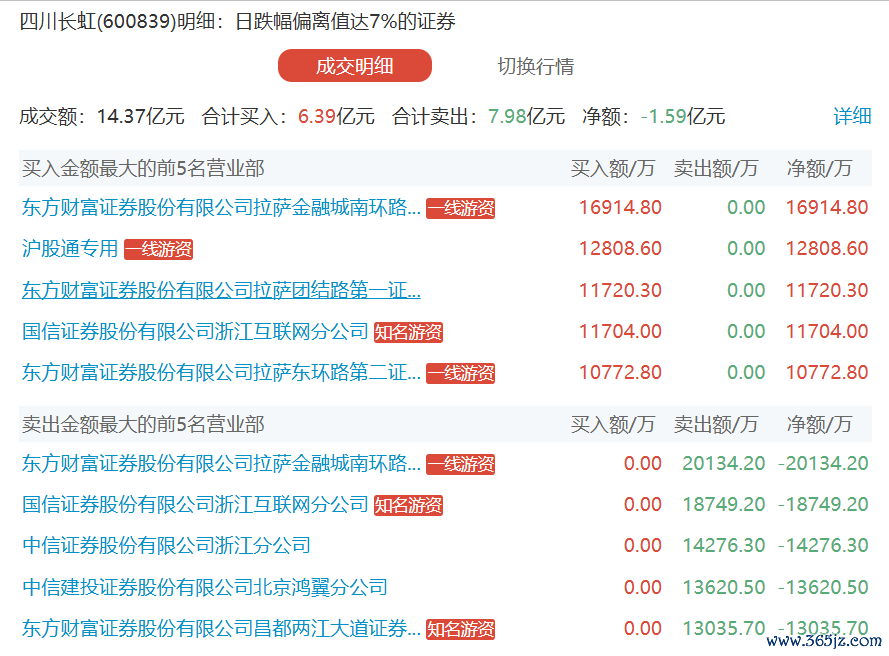Open 东方财富证券拉萨东环路第二 brokerage link
Screen dimensions: 889x656
click(x=221, y=372)
